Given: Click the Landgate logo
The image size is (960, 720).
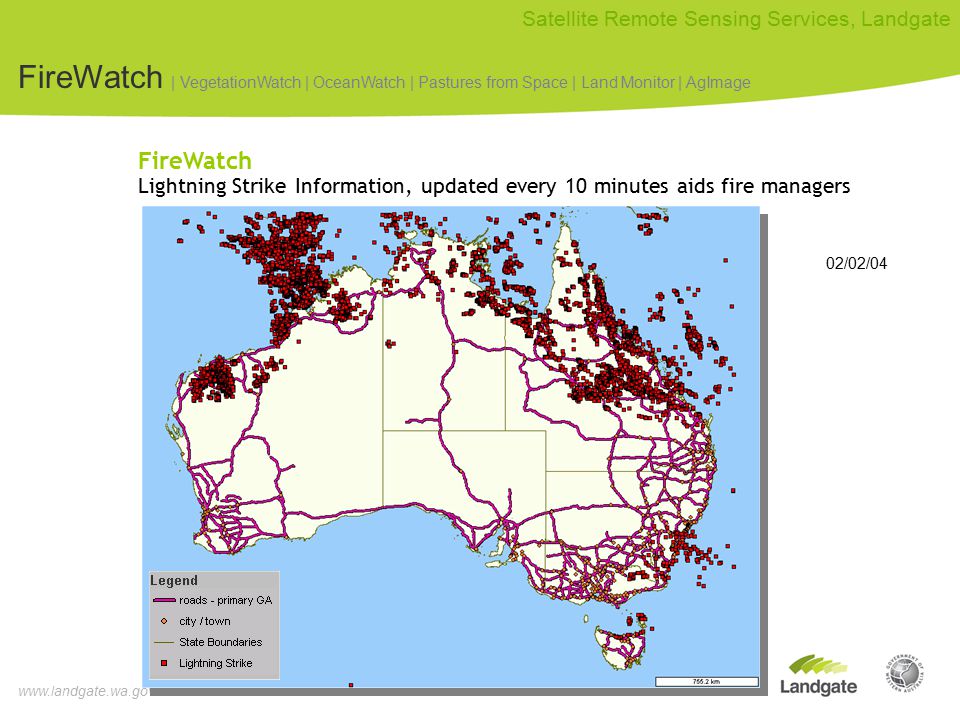Looking at the screenshot, I should (818, 675).
